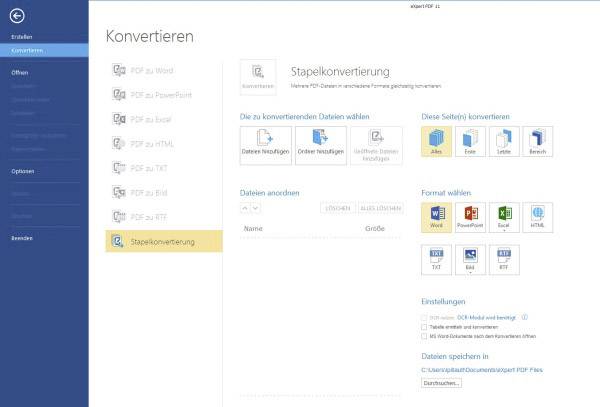Select PDF zu Word conversion

pos(164,70)
